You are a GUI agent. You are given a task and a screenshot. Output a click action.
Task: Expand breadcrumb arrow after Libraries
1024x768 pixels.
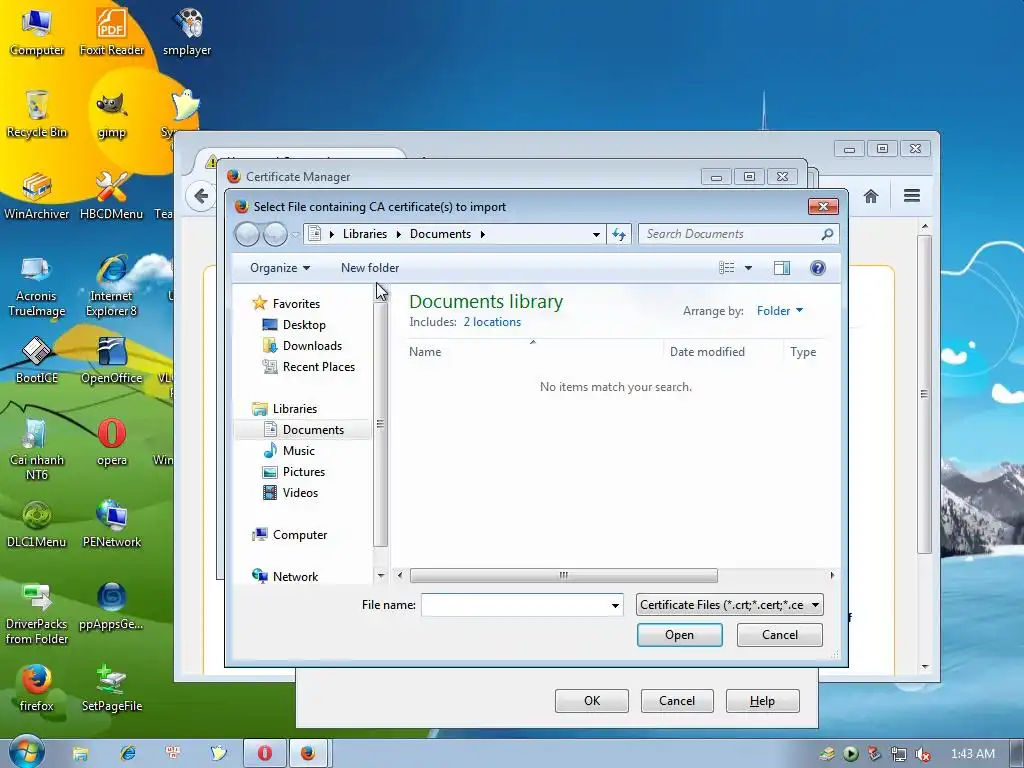[x=398, y=234]
